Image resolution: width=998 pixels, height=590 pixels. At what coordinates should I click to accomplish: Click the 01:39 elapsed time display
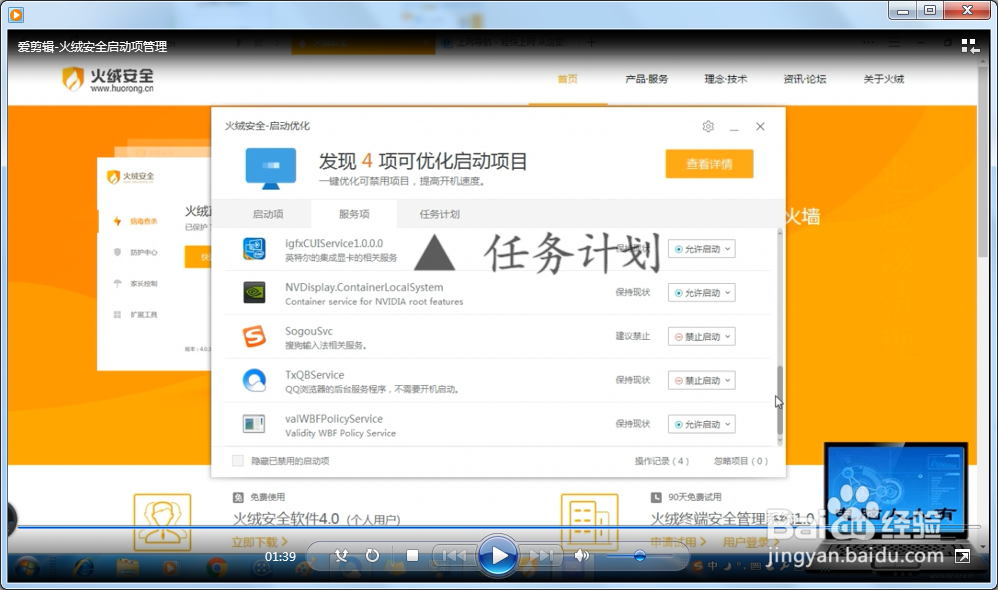[x=280, y=556]
